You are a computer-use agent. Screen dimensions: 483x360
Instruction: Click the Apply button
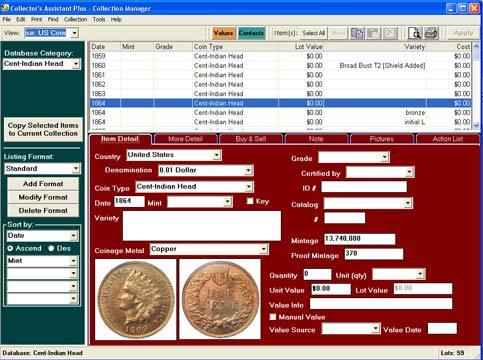point(463,33)
